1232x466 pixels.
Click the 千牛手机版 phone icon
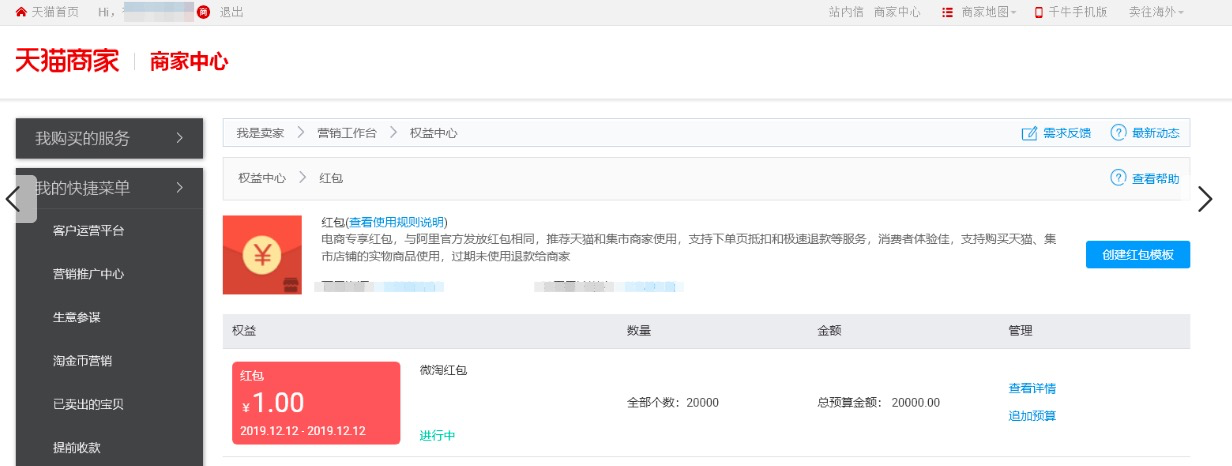pos(1039,12)
